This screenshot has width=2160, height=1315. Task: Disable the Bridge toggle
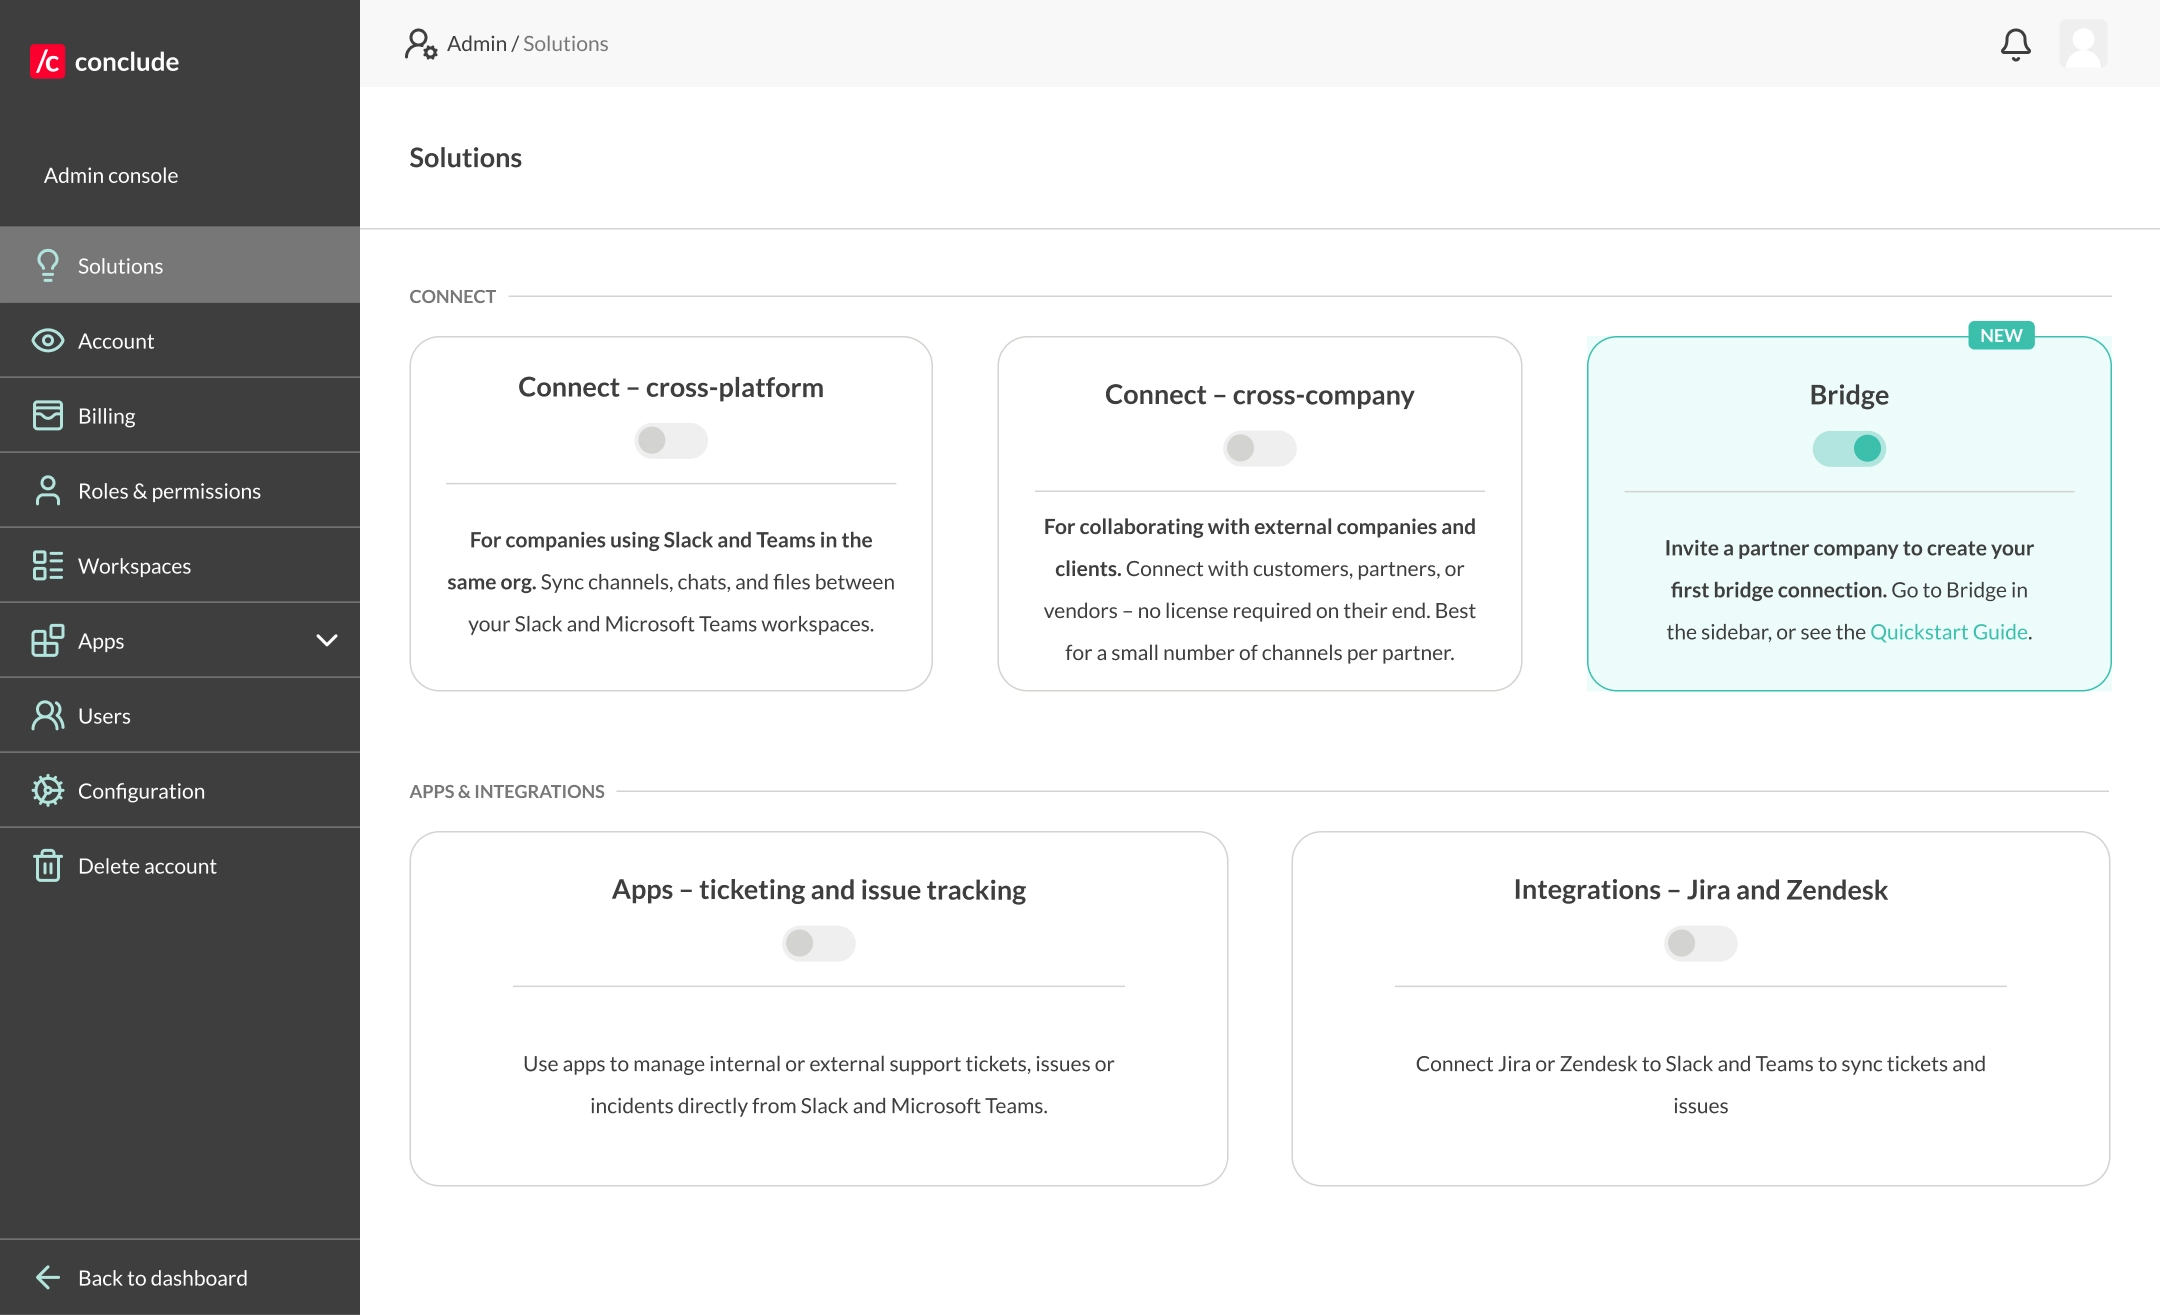[x=1849, y=448]
